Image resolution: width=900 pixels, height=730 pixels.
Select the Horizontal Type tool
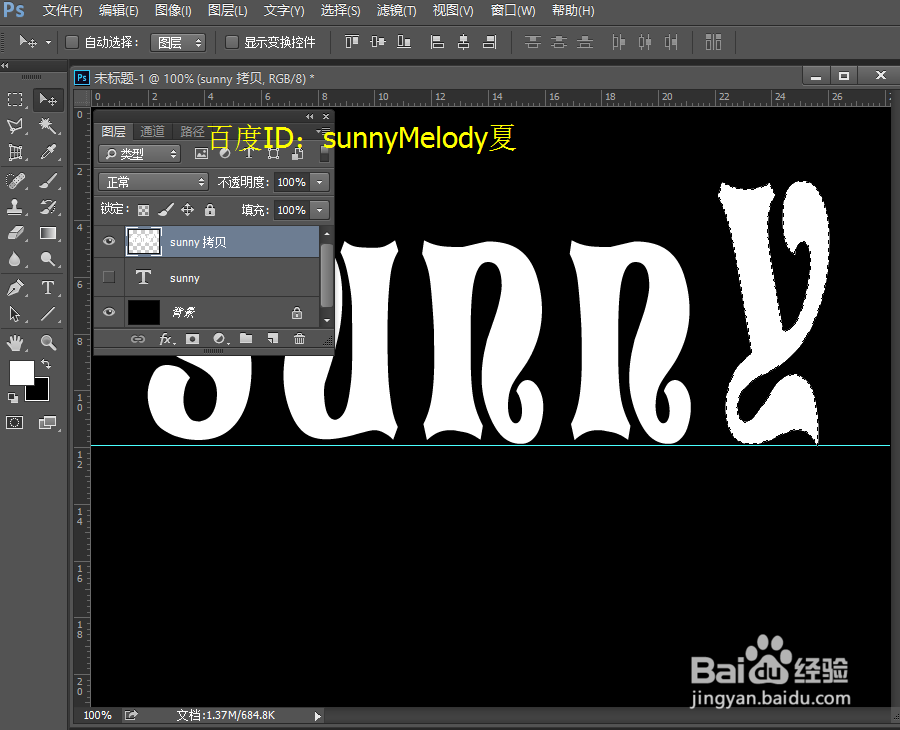tap(48, 287)
